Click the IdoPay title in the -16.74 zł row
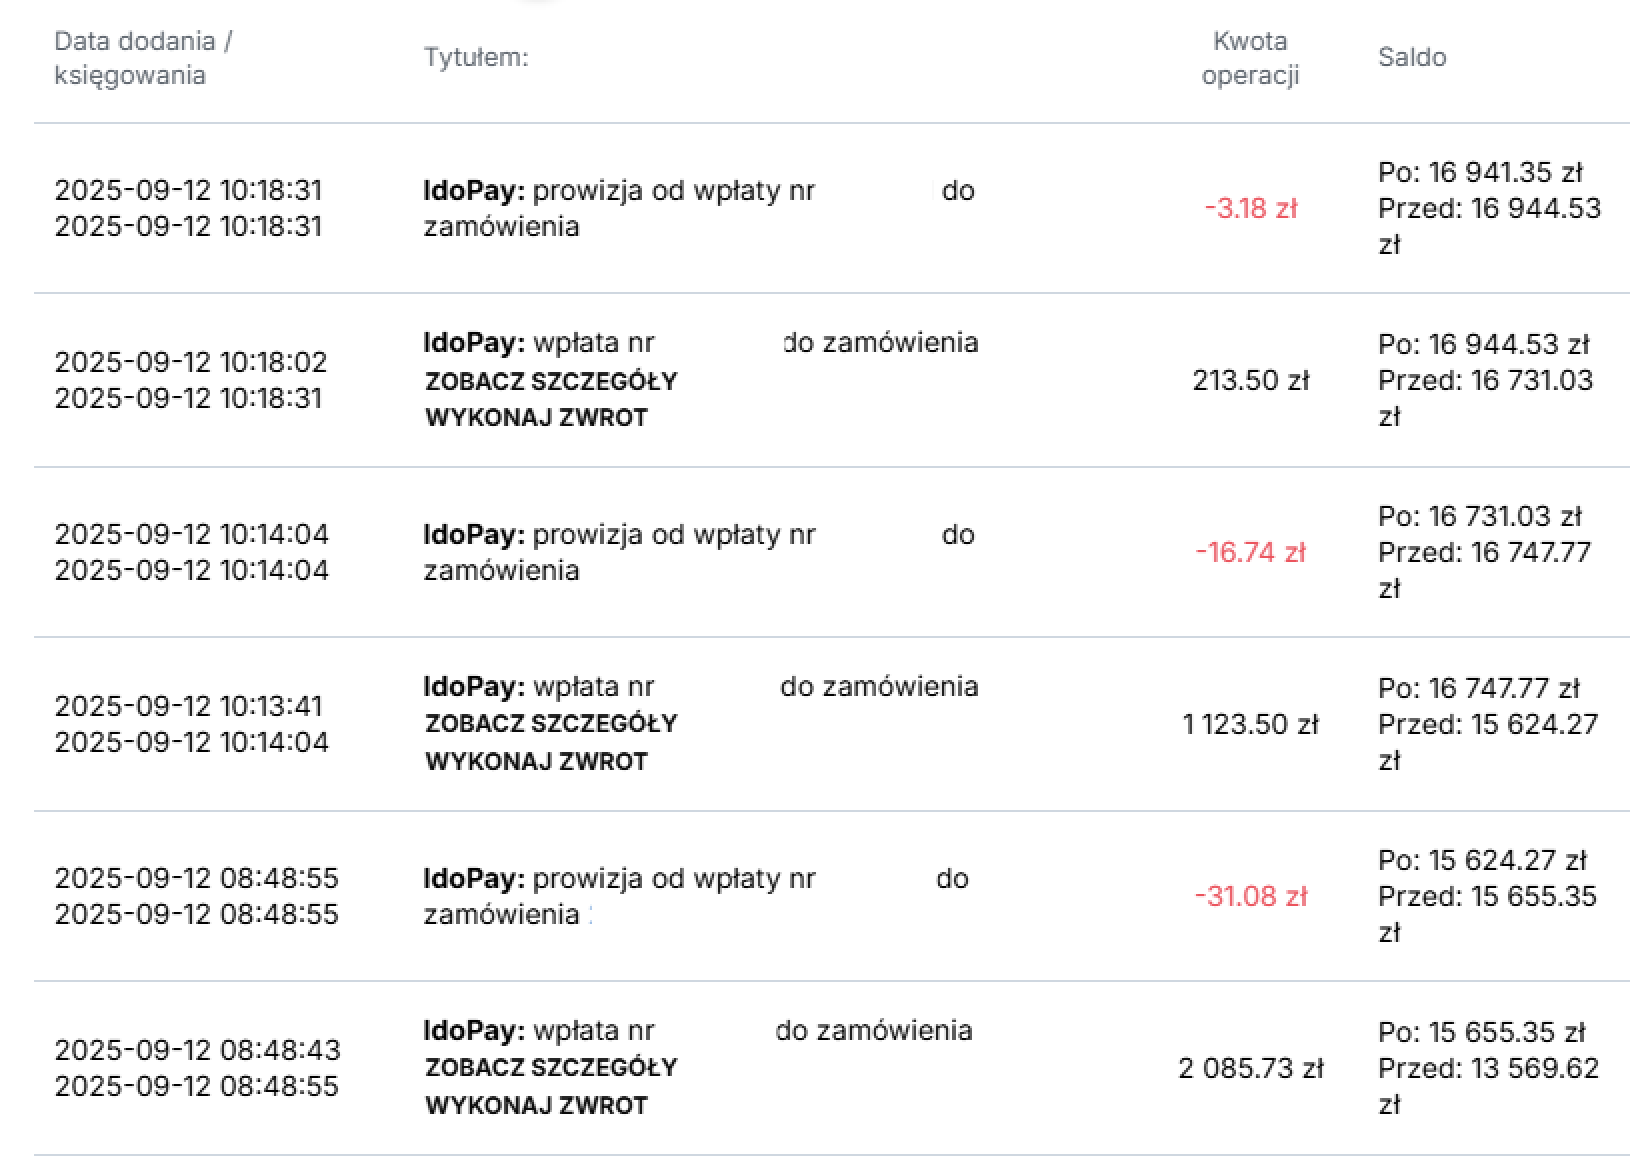Viewport: 1640px width, 1158px height. pos(473,535)
